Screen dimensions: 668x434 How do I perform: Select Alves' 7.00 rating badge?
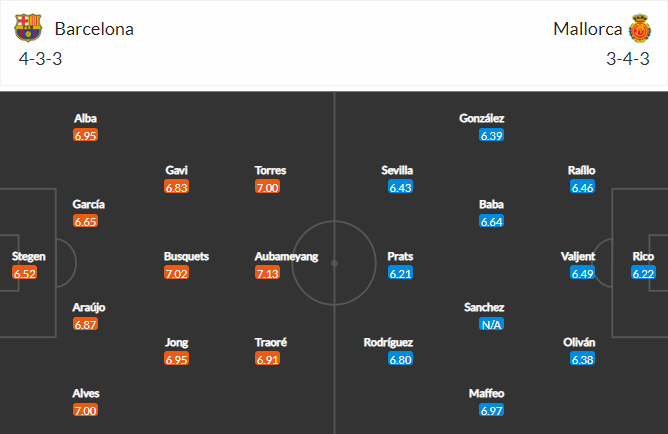[86, 411]
